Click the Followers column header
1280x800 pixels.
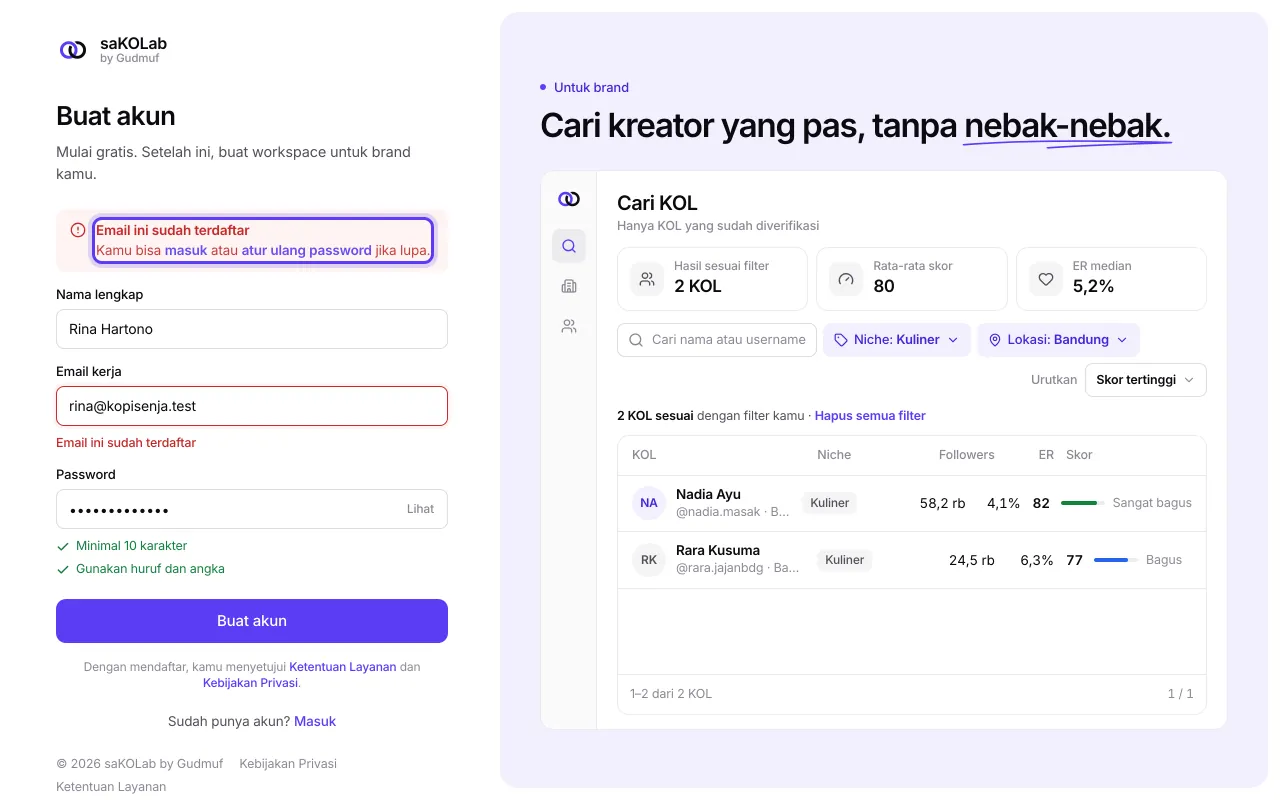click(966, 455)
